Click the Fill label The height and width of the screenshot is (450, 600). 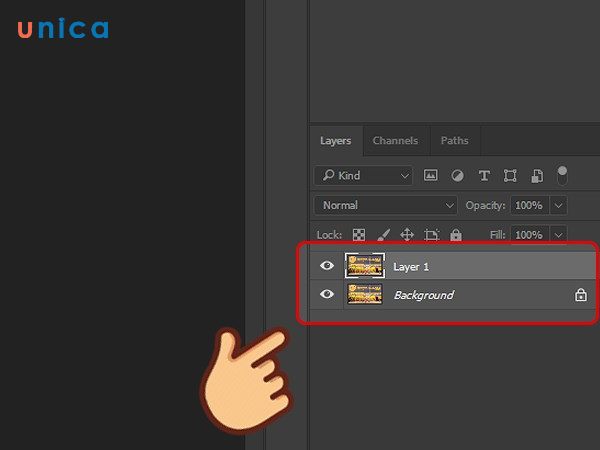click(497, 235)
